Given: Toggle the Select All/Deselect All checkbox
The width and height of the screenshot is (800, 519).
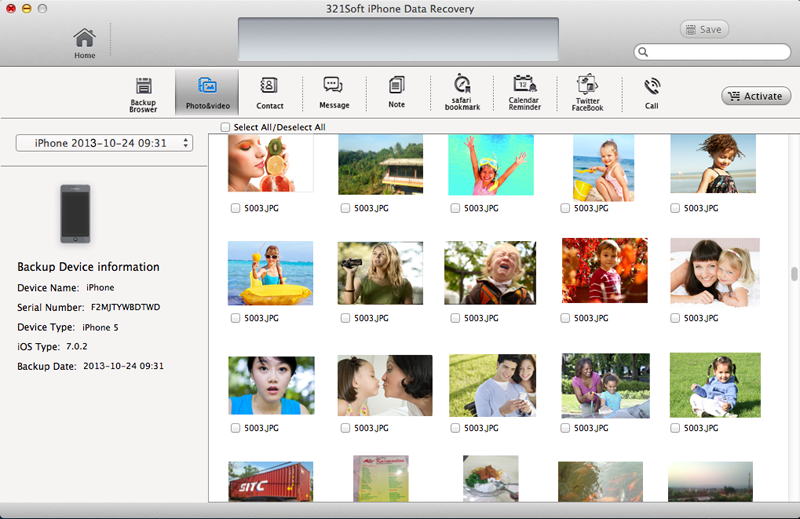Looking at the screenshot, I should pyautogui.click(x=225, y=127).
